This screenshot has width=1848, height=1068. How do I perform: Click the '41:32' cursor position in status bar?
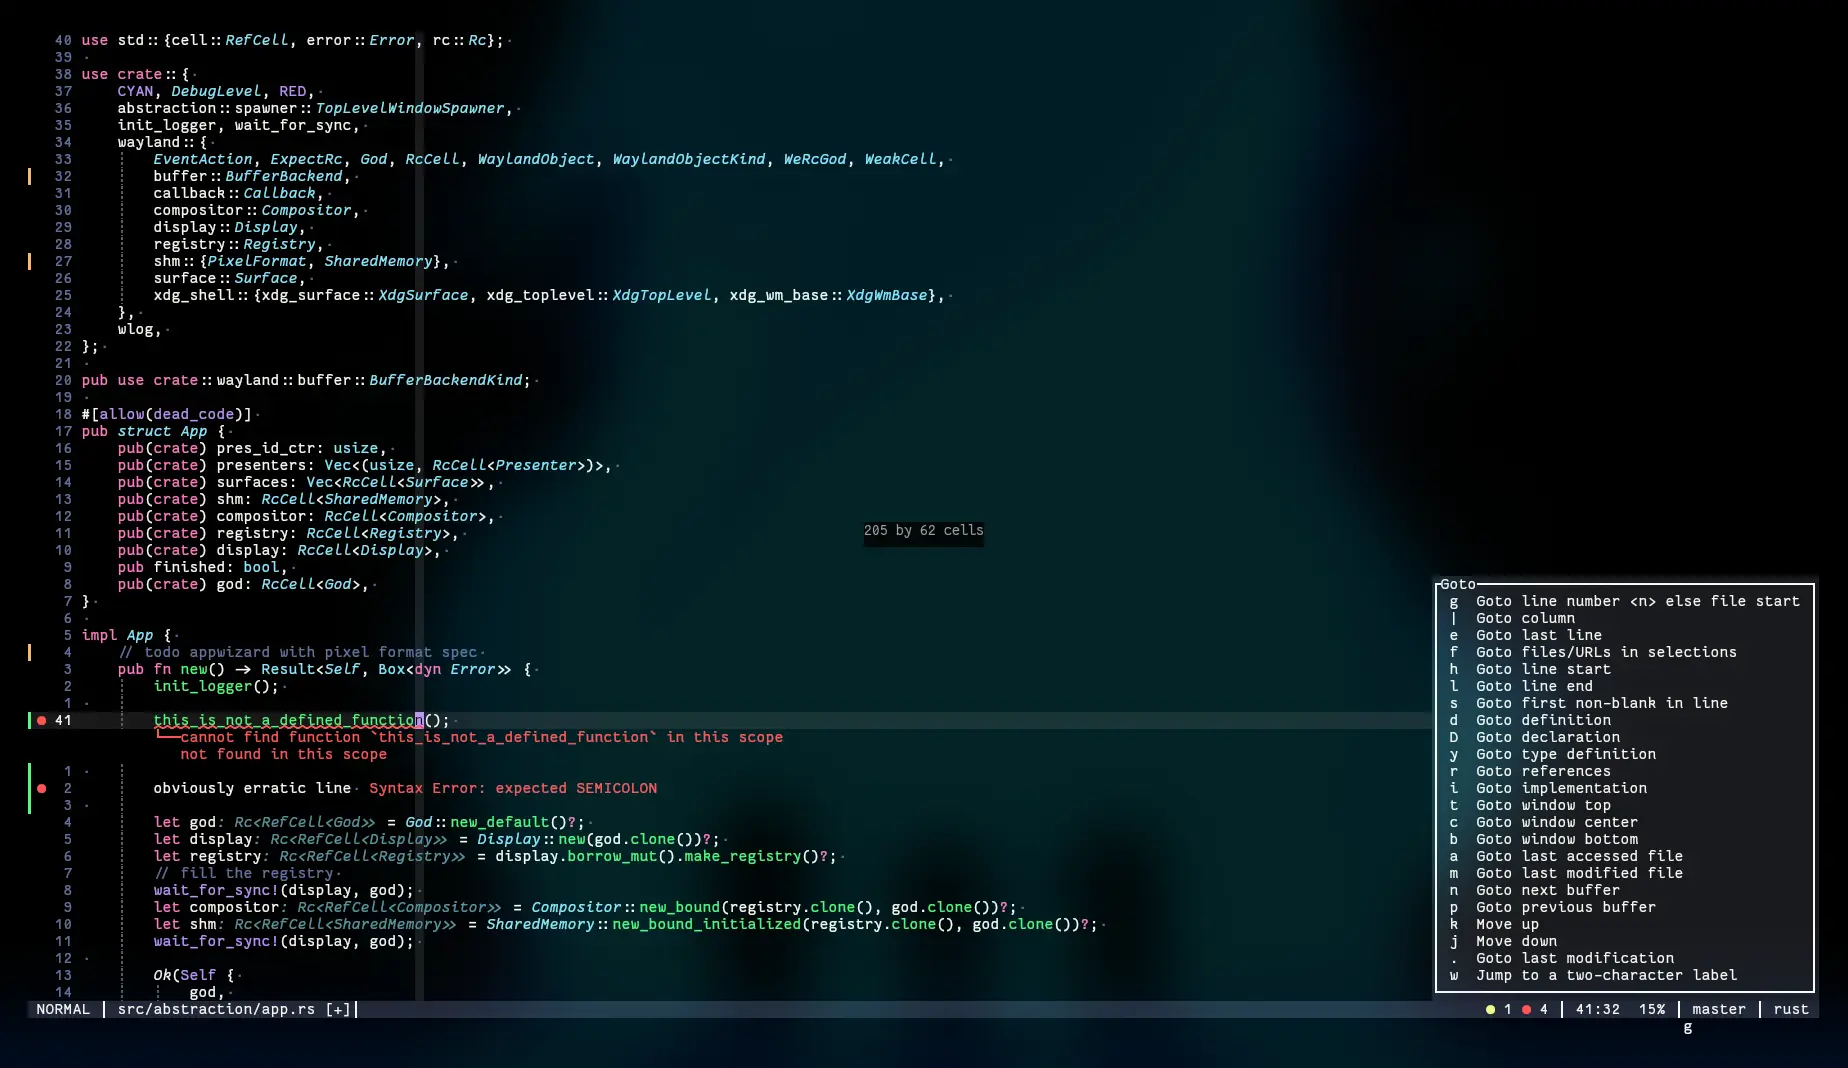[1598, 1009]
